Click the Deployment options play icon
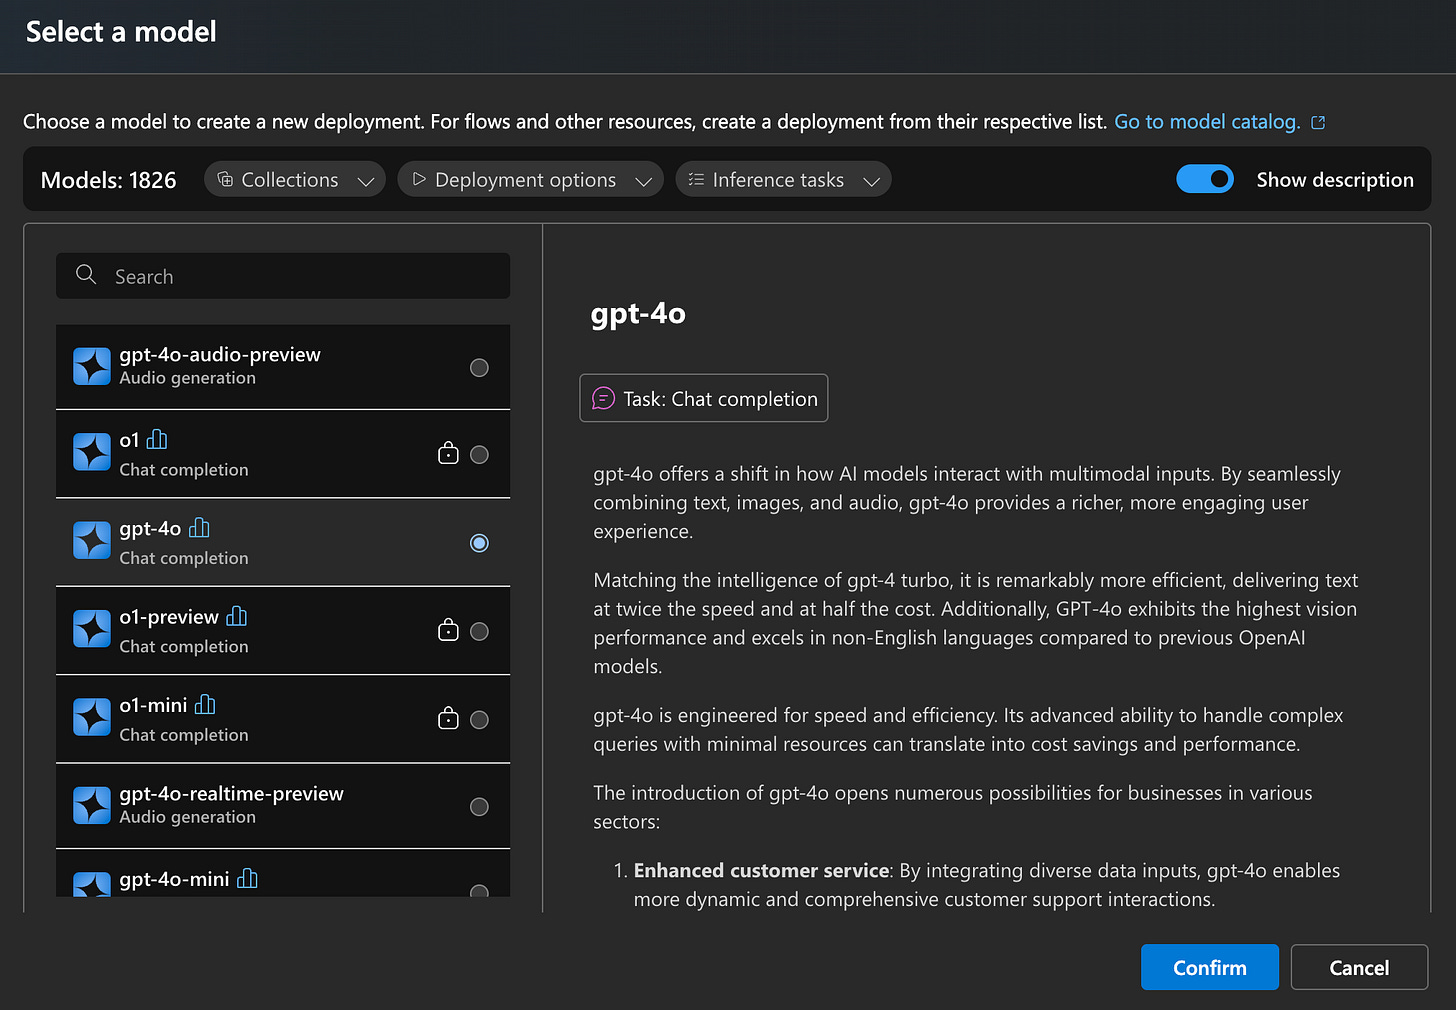The width and height of the screenshot is (1456, 1010). [x=419, y=179]
